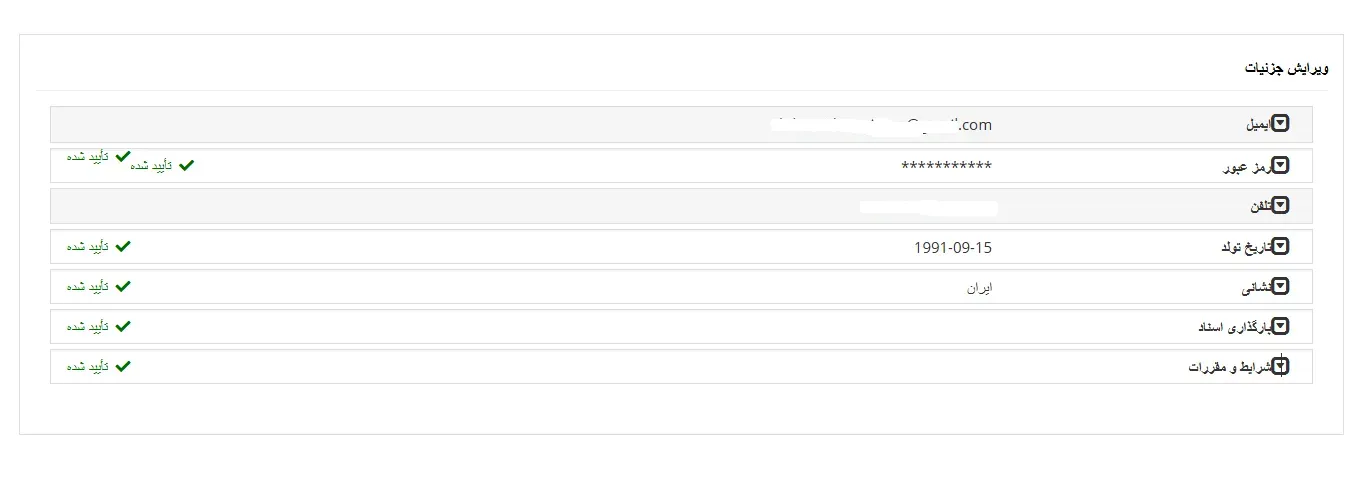1358x493 pixels.
Task: Expand the تاریخ تولد section arrow
Action: coord(1279,246)
